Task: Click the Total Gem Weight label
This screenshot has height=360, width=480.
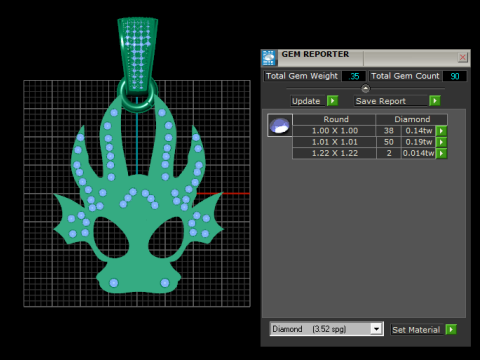Action: click(302, 76)
